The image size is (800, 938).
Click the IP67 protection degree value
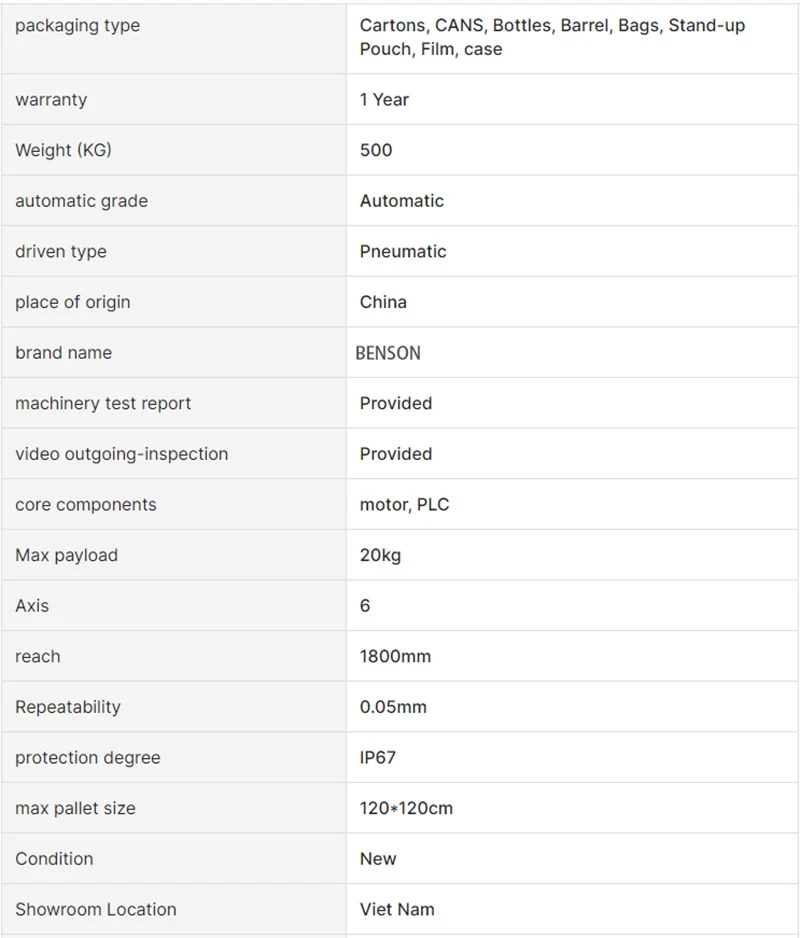(x=378, y=758)
